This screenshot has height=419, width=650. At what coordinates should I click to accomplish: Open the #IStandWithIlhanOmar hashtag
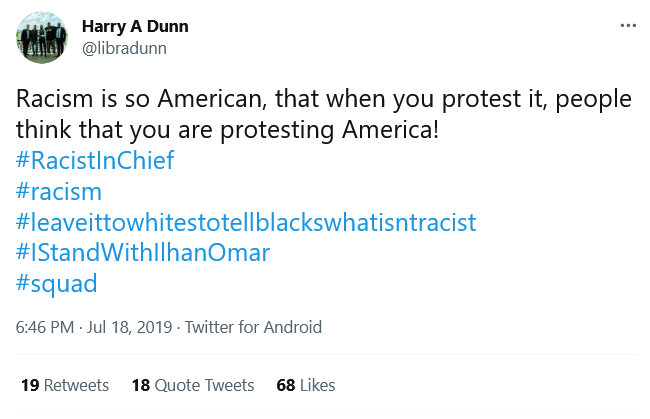(143, 252)
